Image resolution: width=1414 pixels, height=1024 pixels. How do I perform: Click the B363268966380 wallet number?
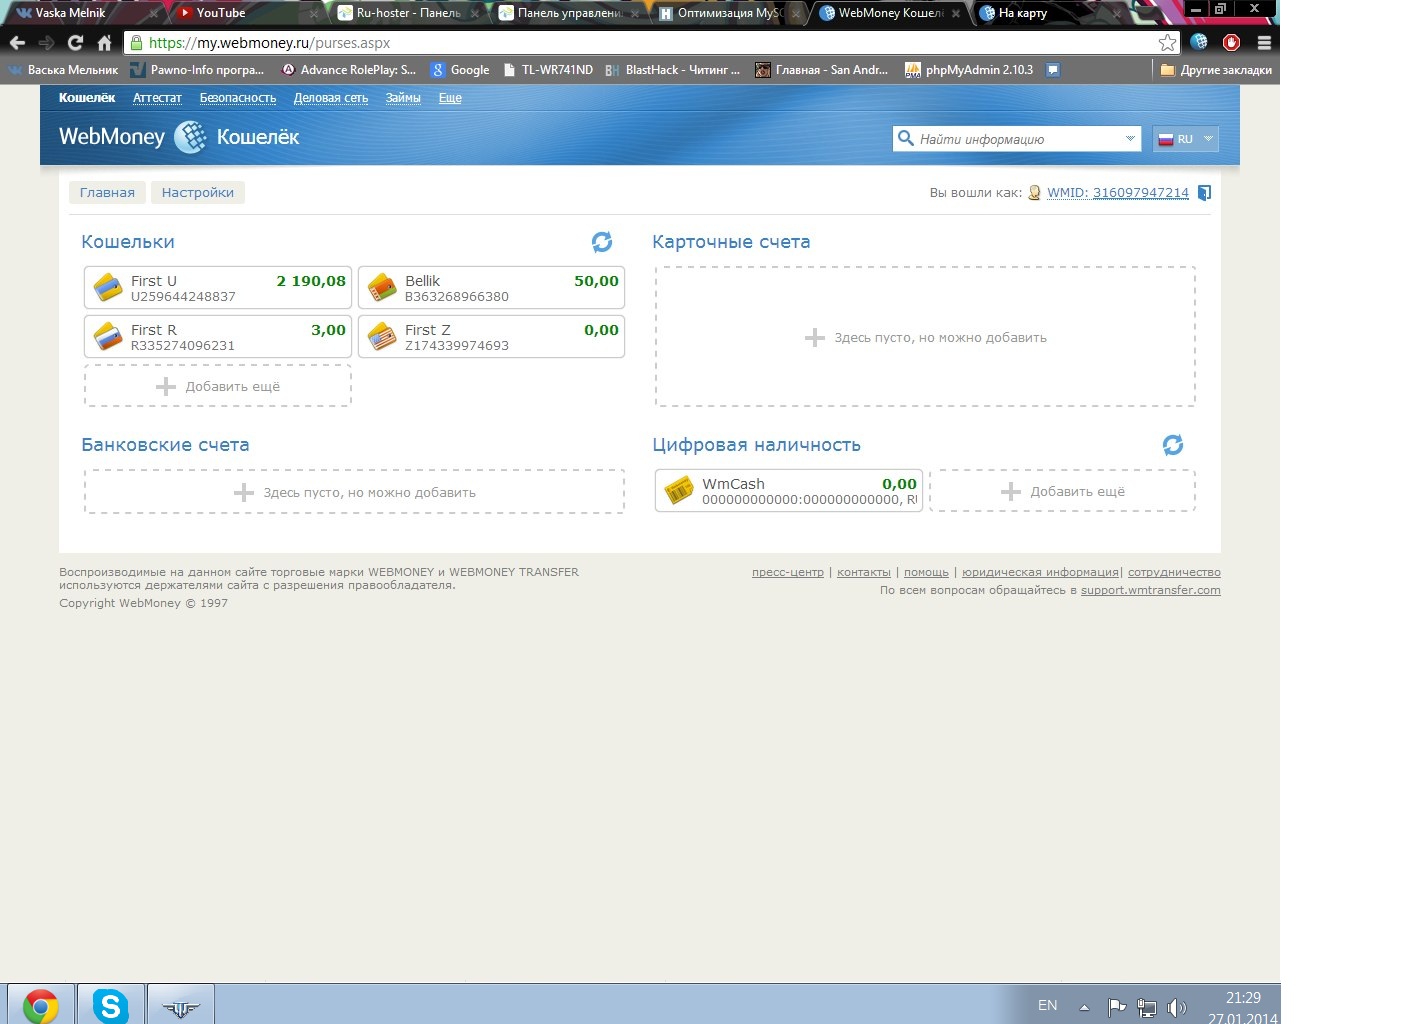tap(456, 297)
